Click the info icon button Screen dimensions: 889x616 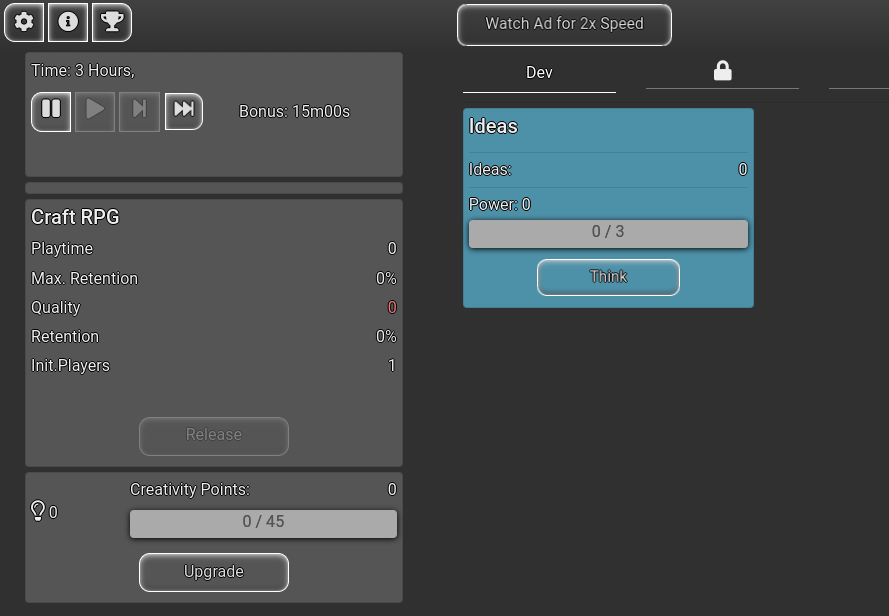coord(68,22)
